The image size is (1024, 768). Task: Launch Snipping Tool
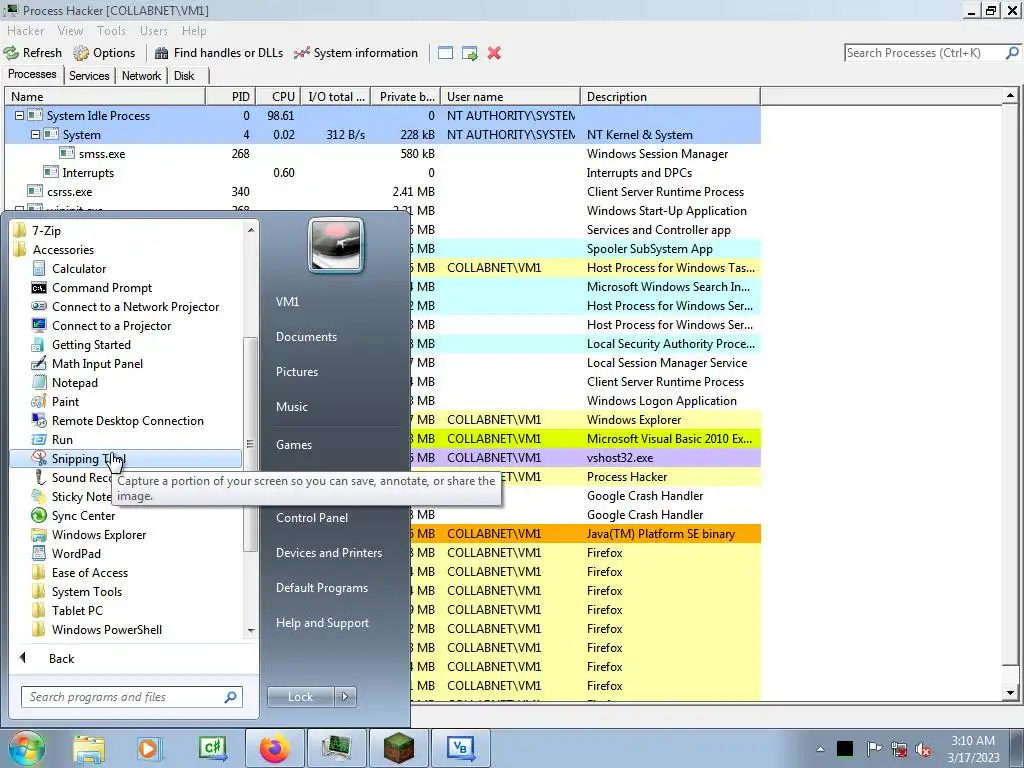point(125,458)
